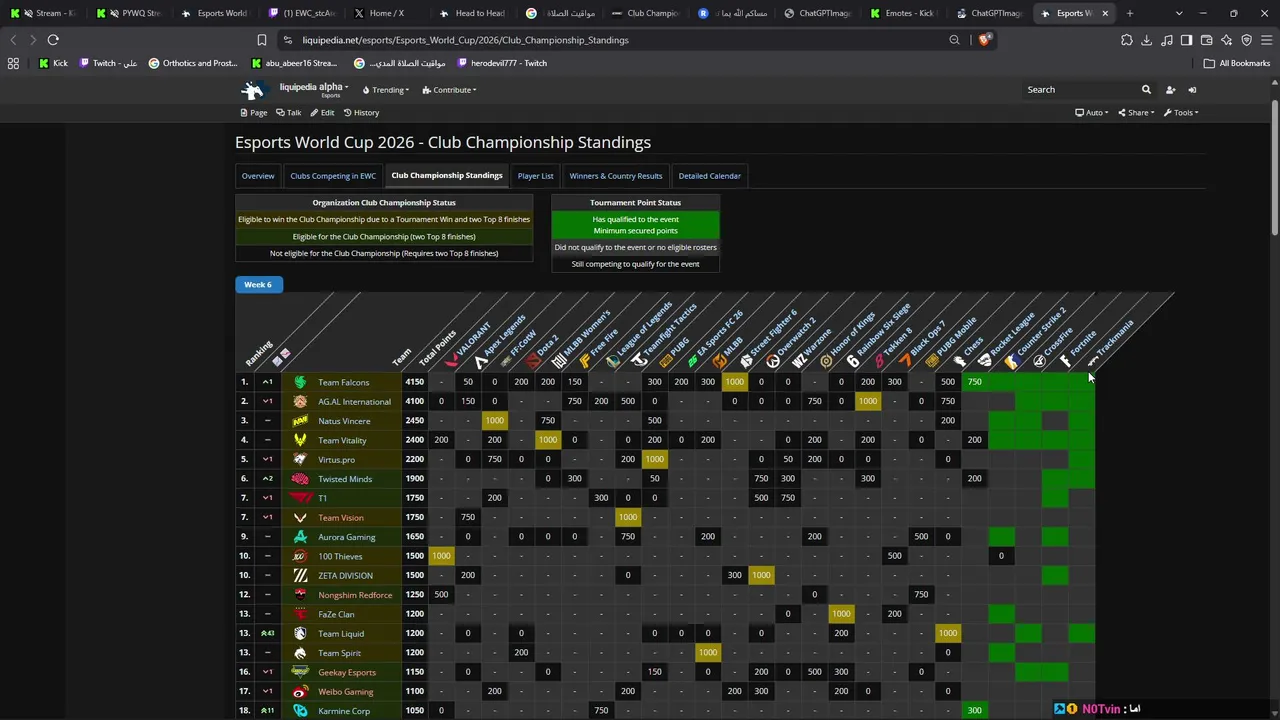This screenshot has width=1280, height=720.
Task: Open the Clubs Competing in EWC tab
Action: [333, 176]
